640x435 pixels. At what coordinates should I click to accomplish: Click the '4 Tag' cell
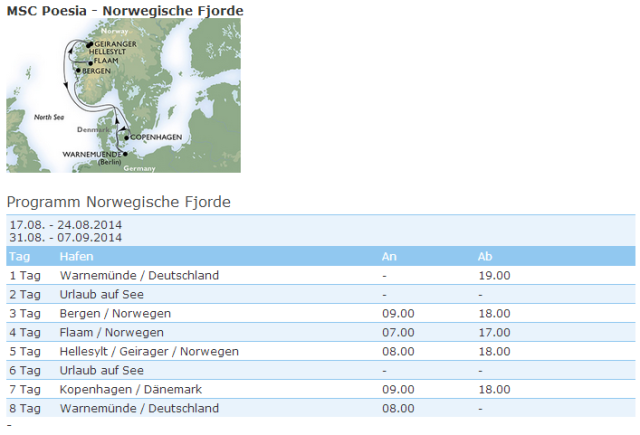coord(25,332)
